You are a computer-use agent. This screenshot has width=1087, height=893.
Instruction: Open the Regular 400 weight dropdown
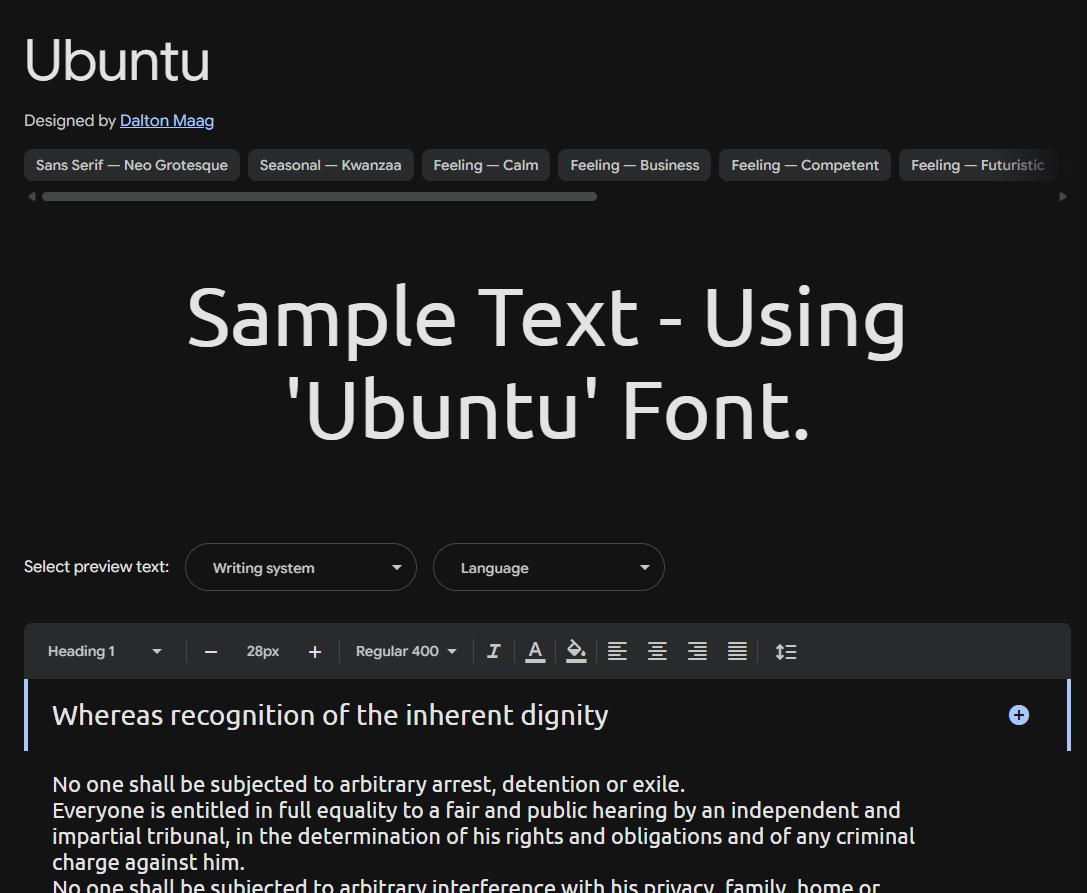tap(406, 651)
